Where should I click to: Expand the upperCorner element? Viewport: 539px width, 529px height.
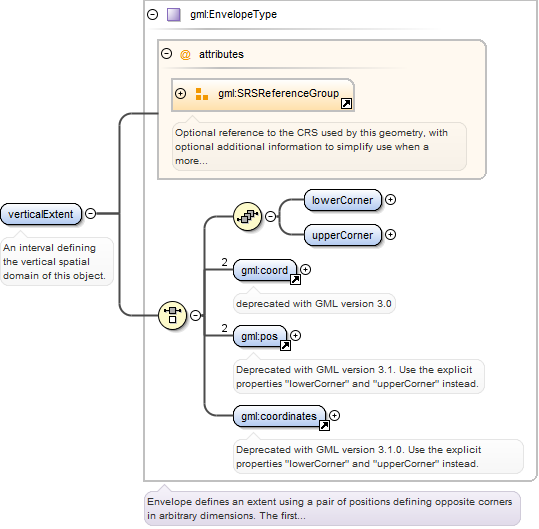pos(390,234)
